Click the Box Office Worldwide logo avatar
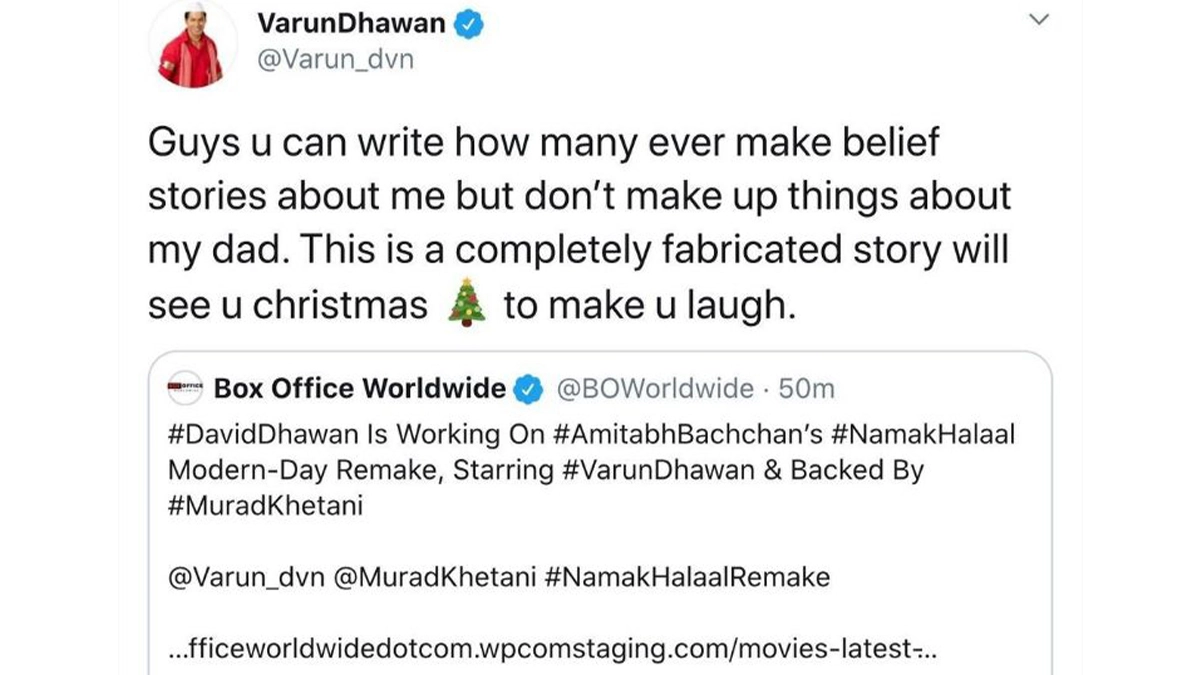This screenshot has height=675, width=1200. click(185, 387)
